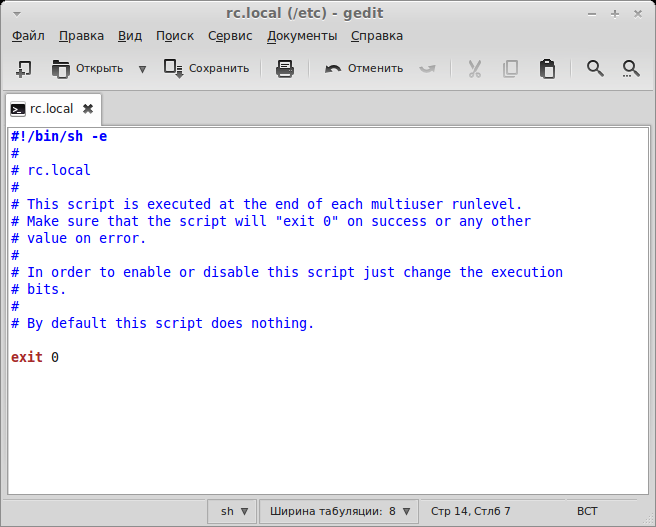Open the Ширина табуляции dropdown

(x=339, y=511)
